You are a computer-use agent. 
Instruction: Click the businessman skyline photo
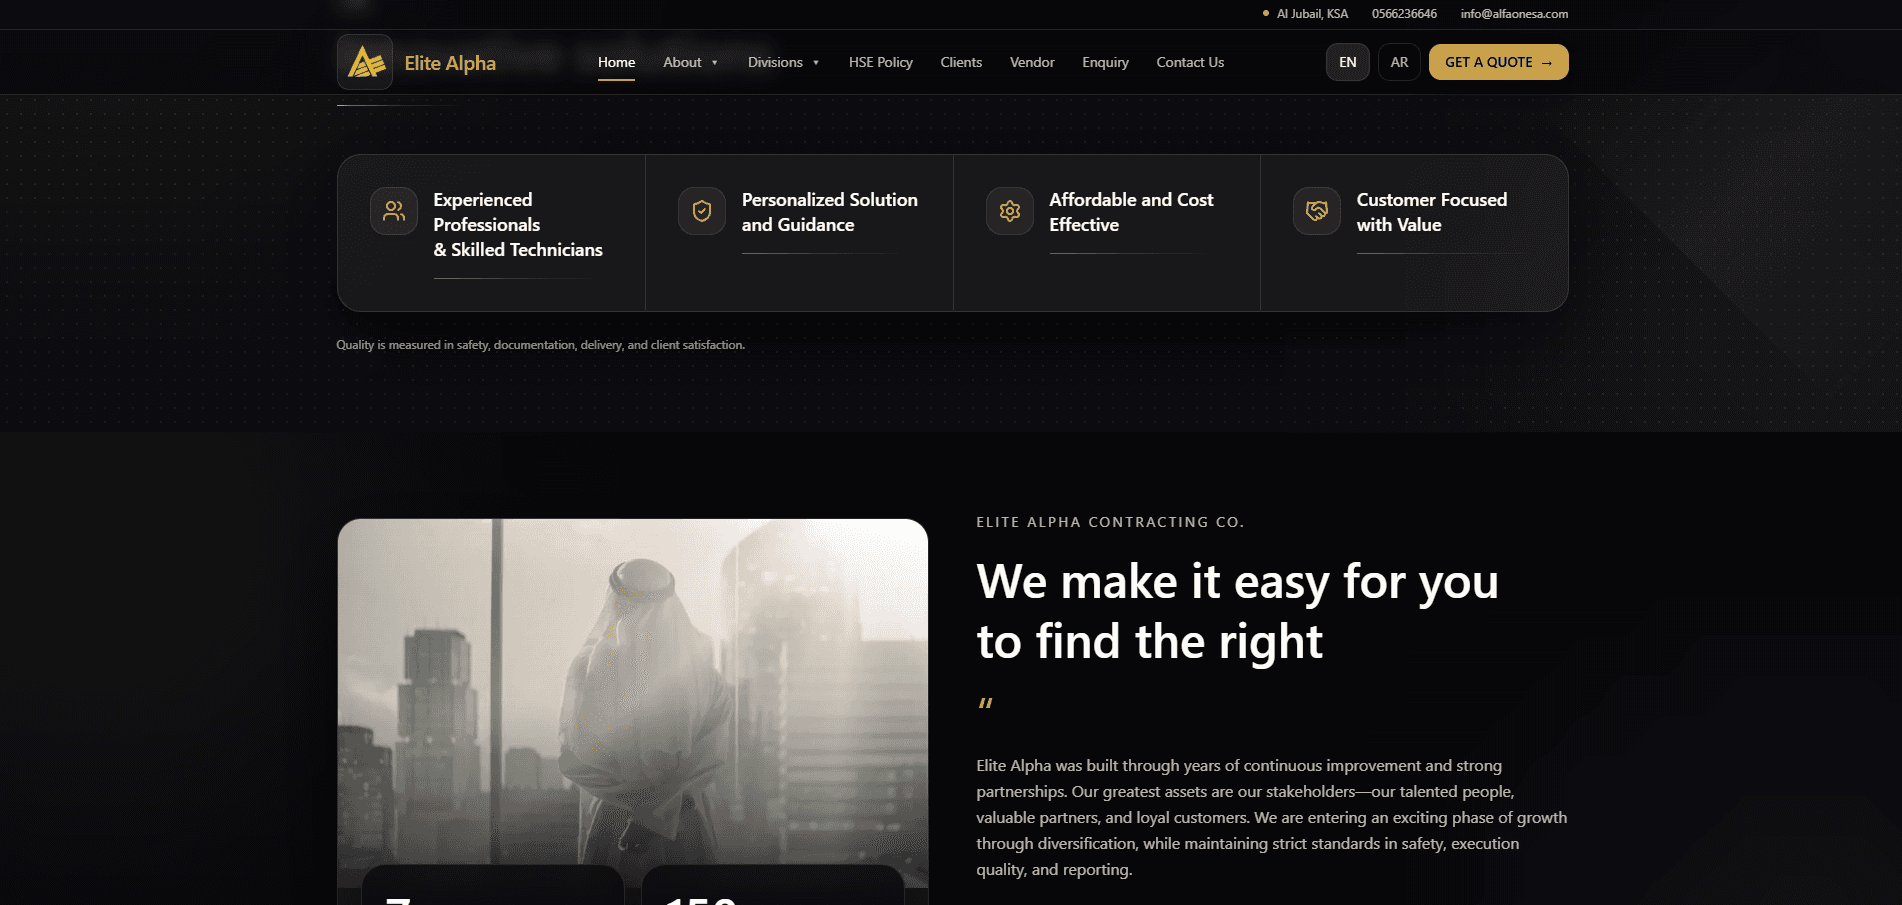(x=632, y=690)
